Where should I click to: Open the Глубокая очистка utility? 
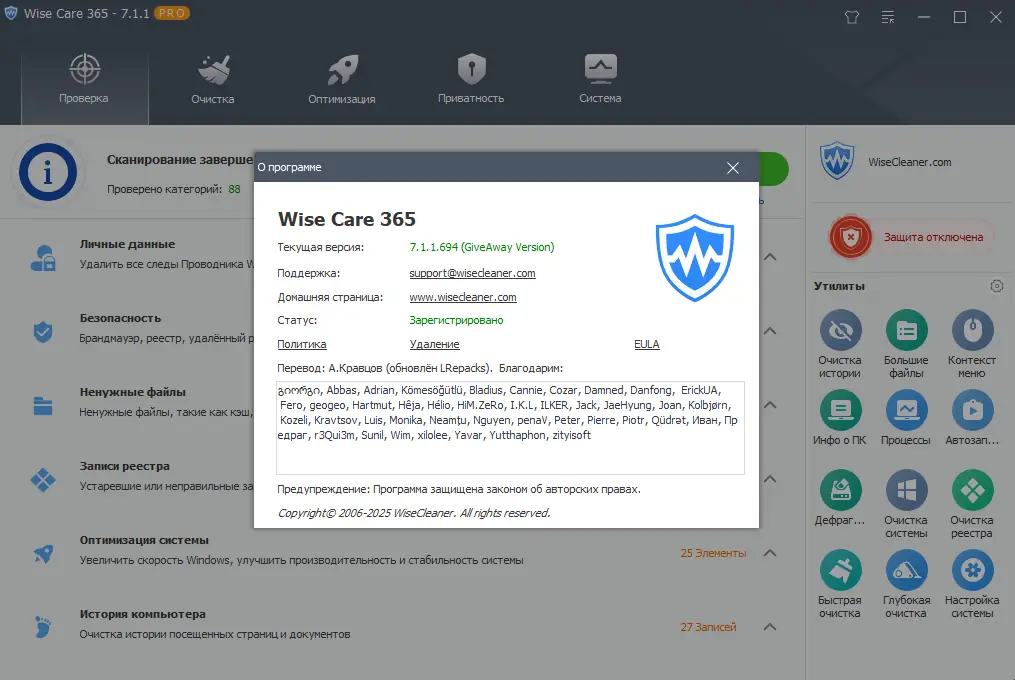(x=906, y=584)
